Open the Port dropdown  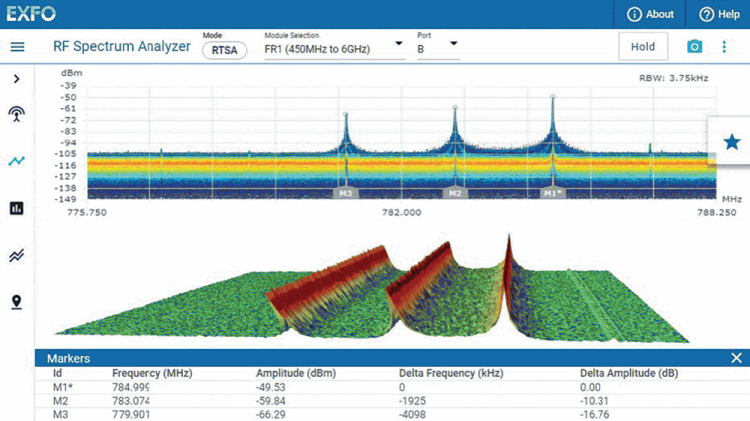pos(438,46)
